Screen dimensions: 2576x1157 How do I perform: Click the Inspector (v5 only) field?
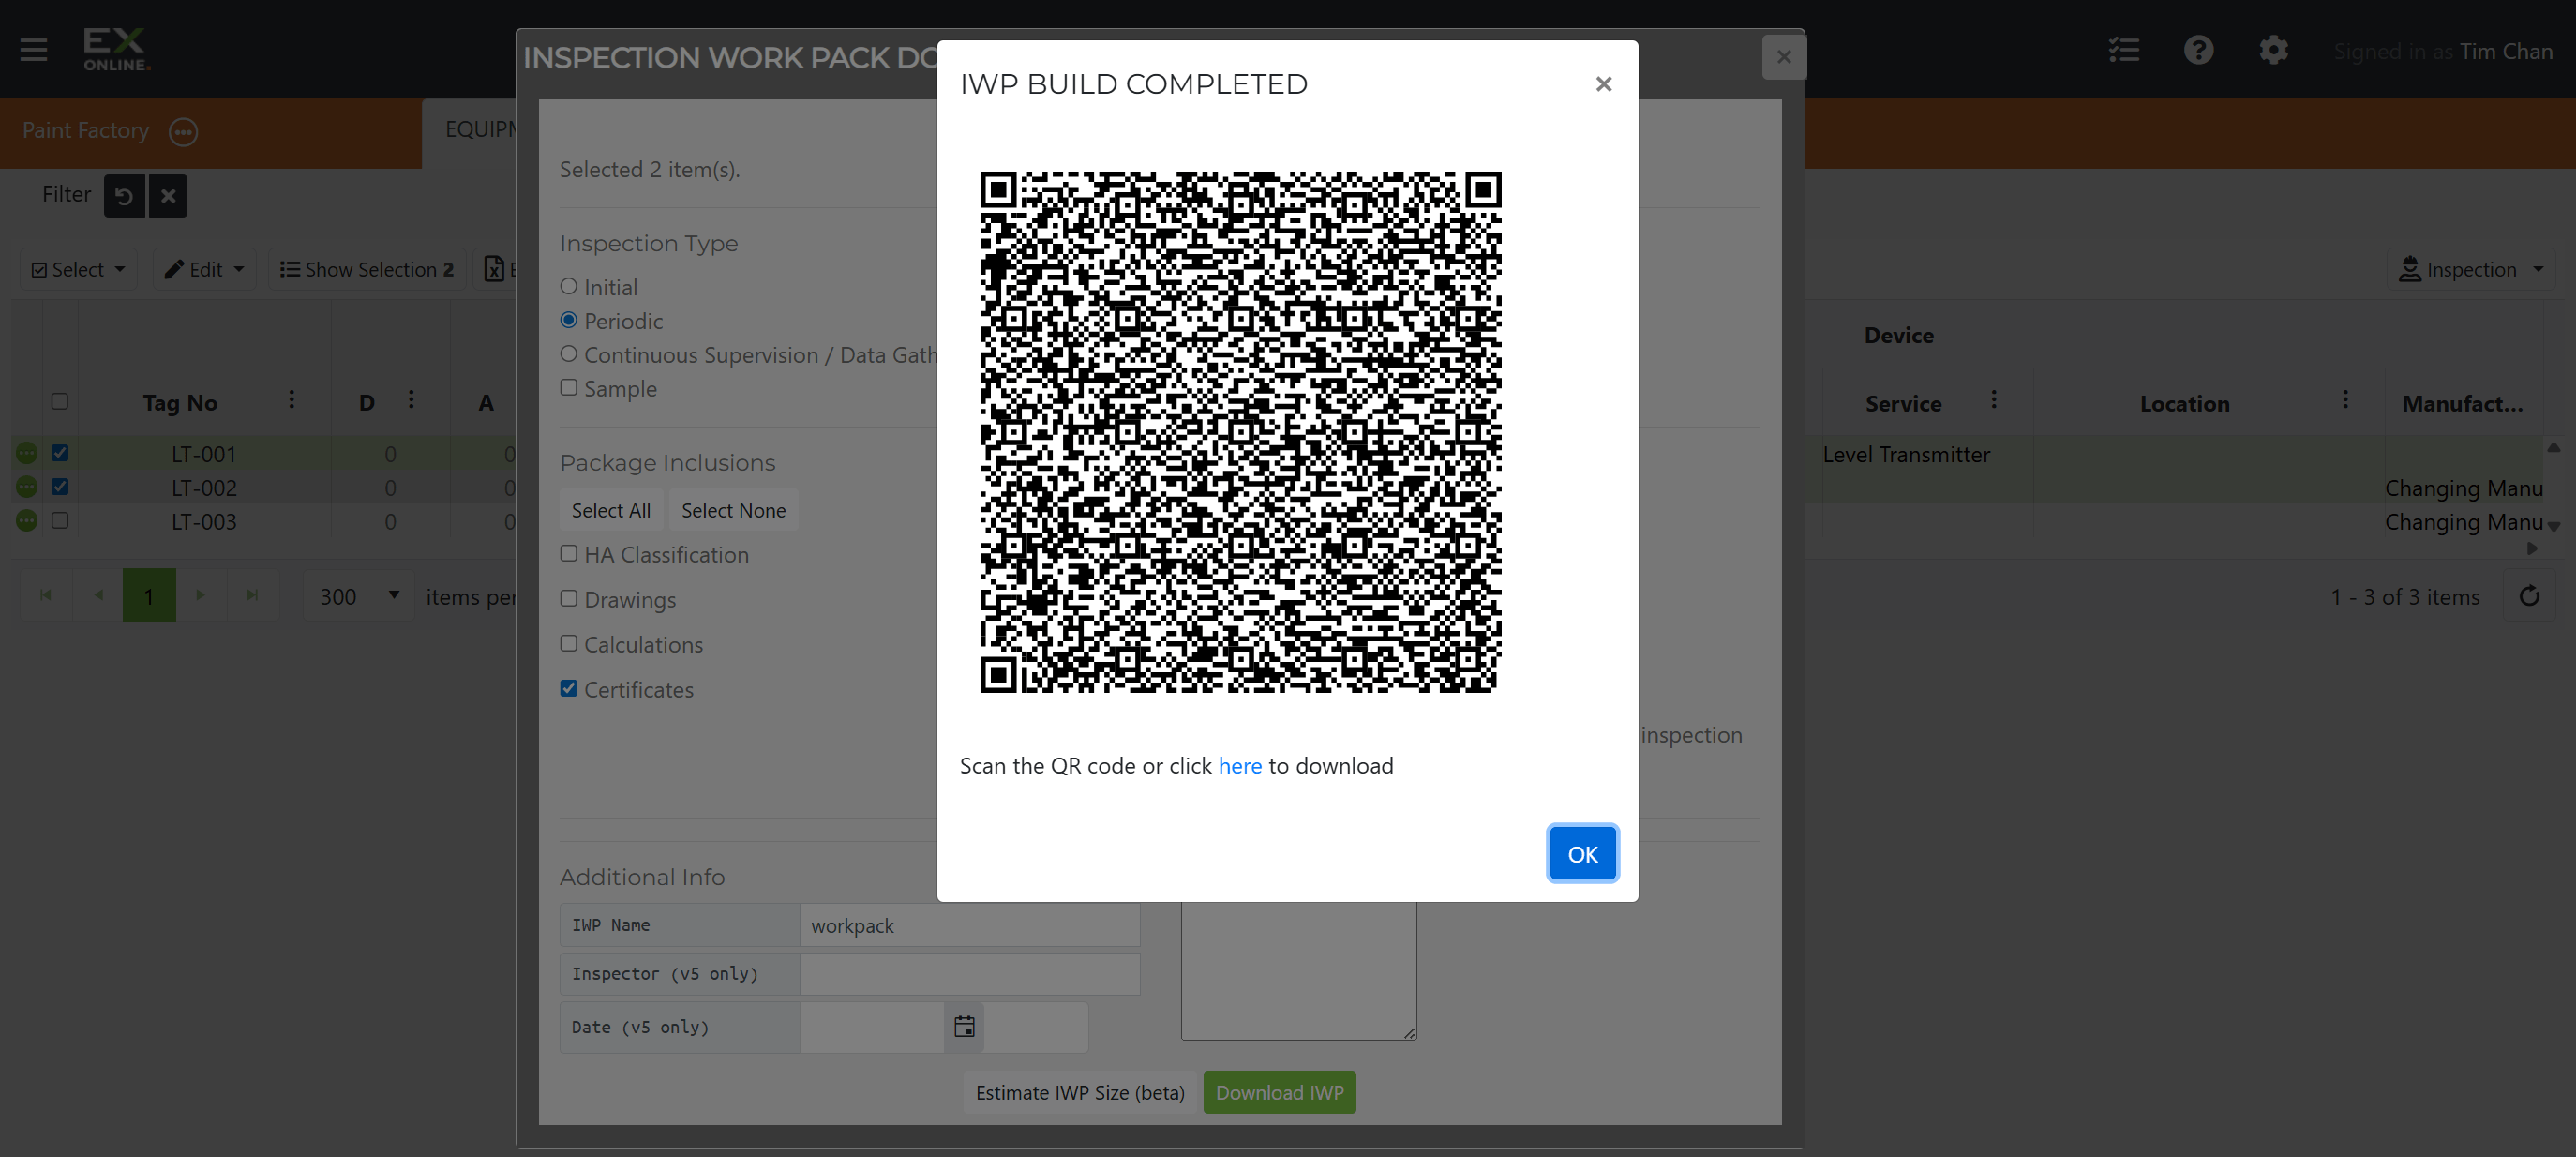coord(969,973)
